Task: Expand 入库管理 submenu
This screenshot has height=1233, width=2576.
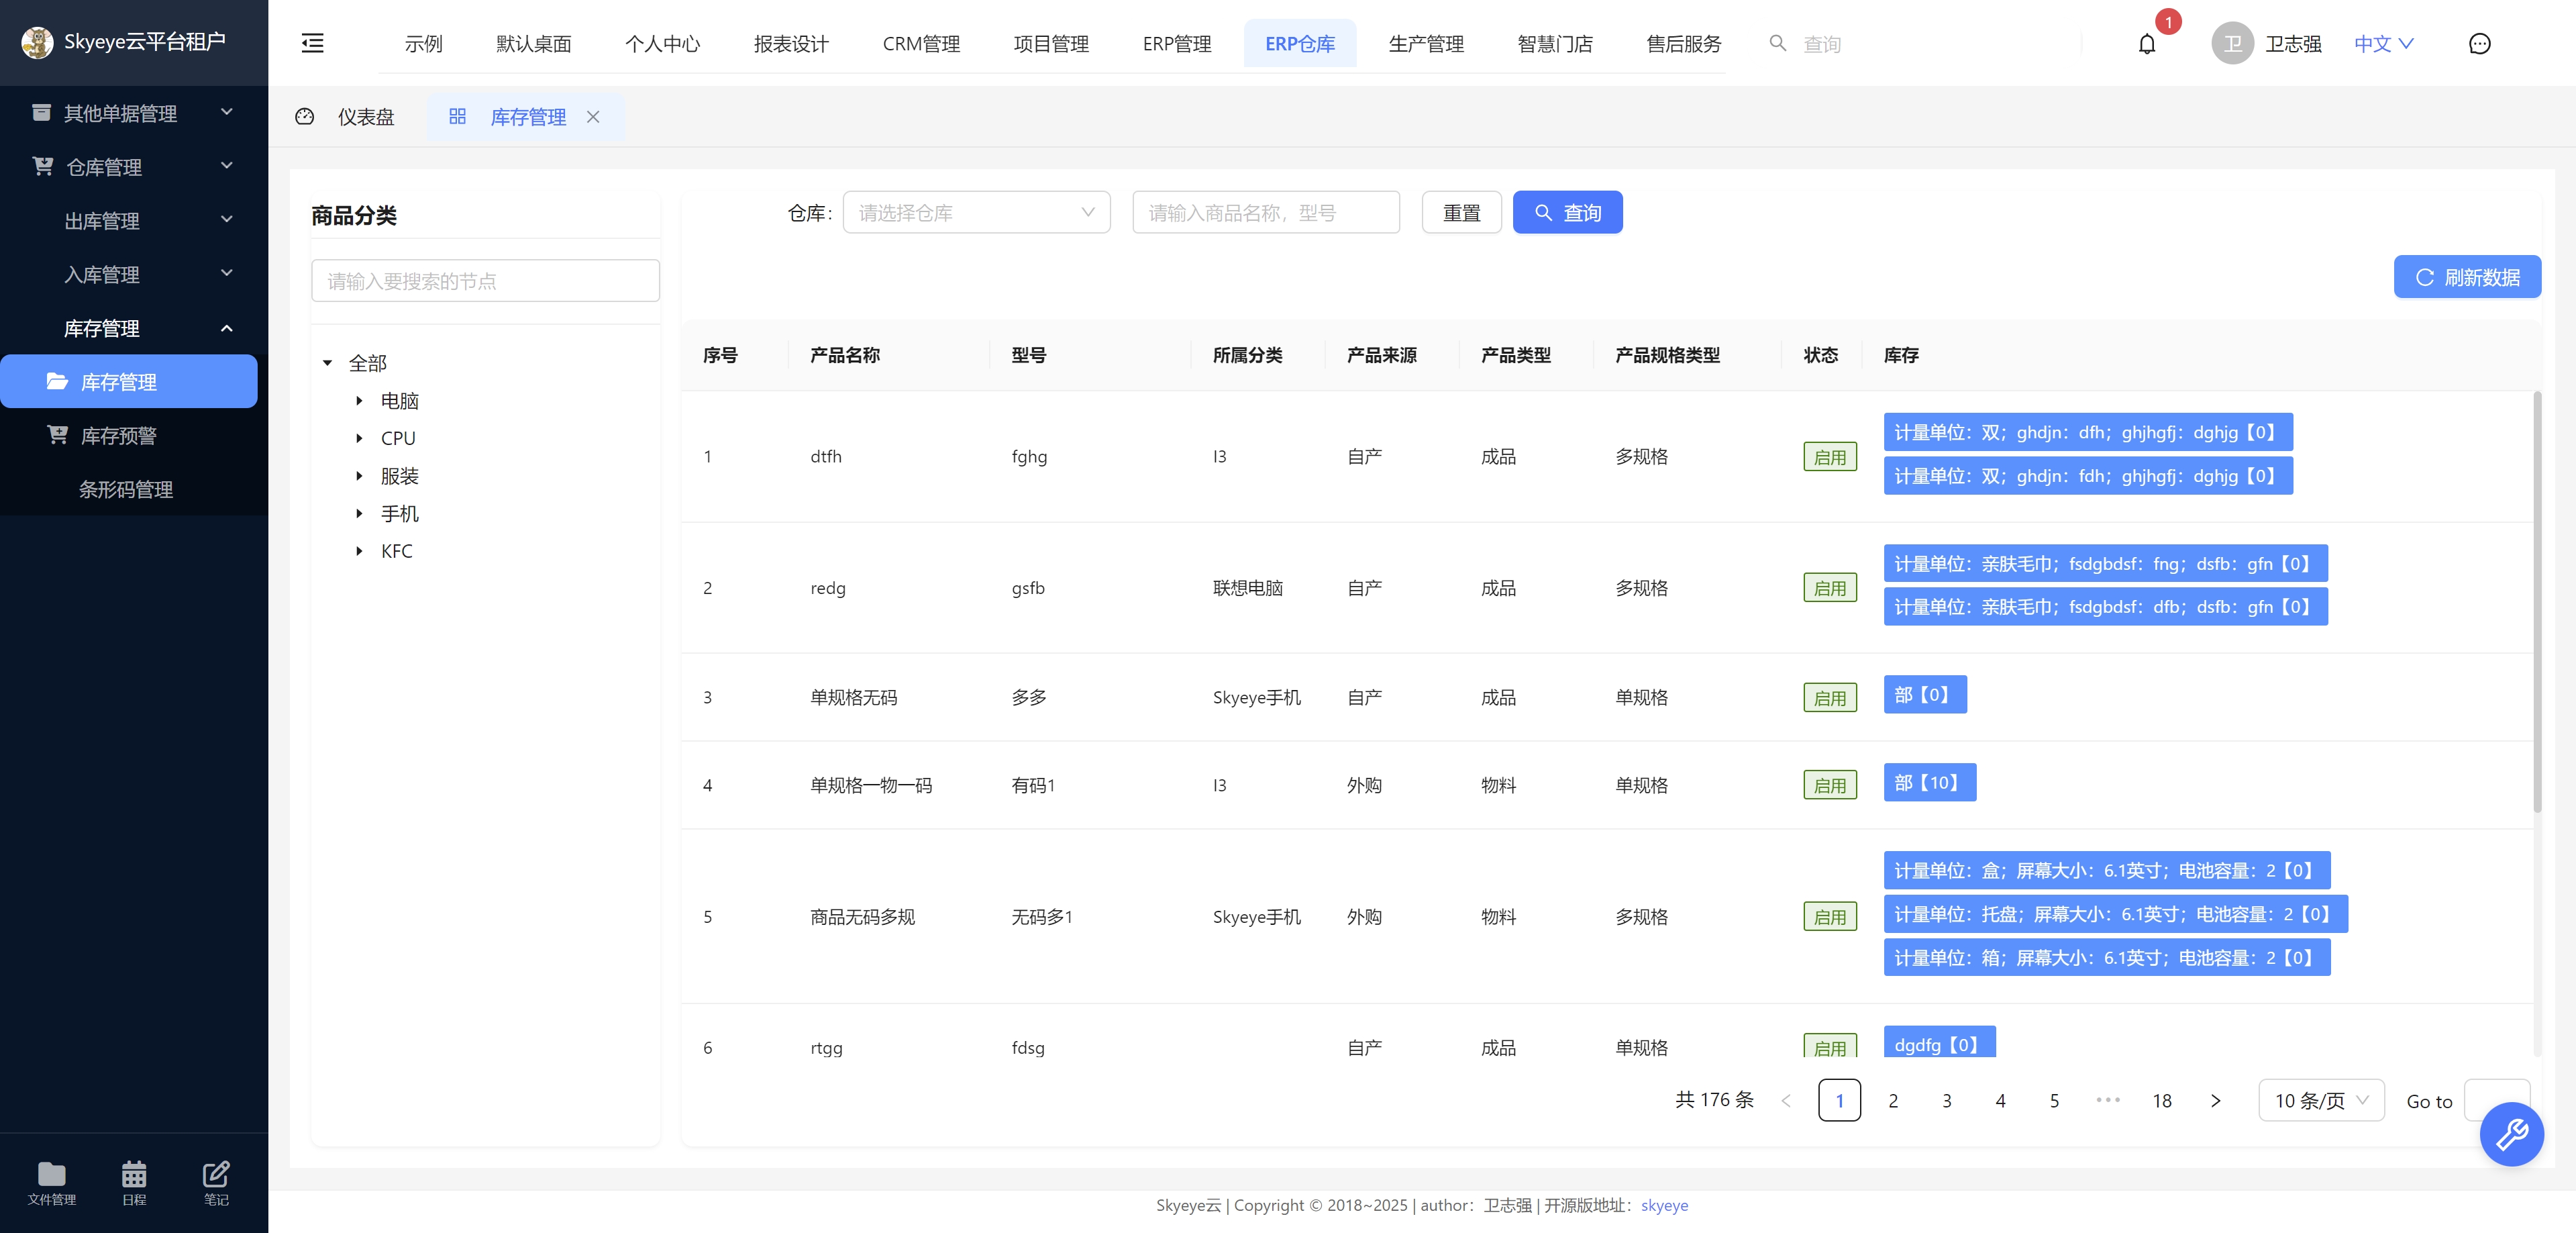Action: tap(227, 274)
